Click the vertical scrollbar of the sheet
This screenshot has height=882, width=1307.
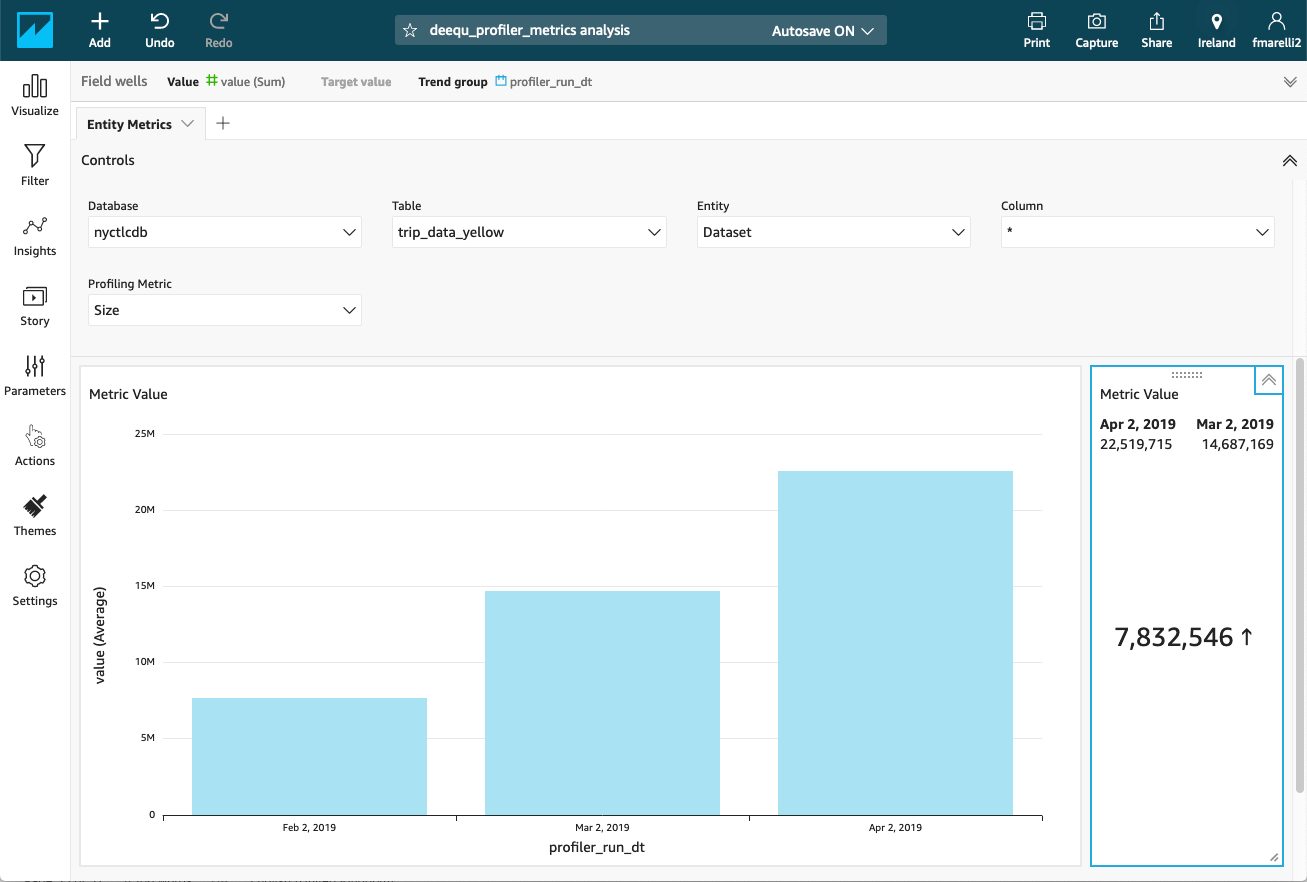coord(1300,575)
